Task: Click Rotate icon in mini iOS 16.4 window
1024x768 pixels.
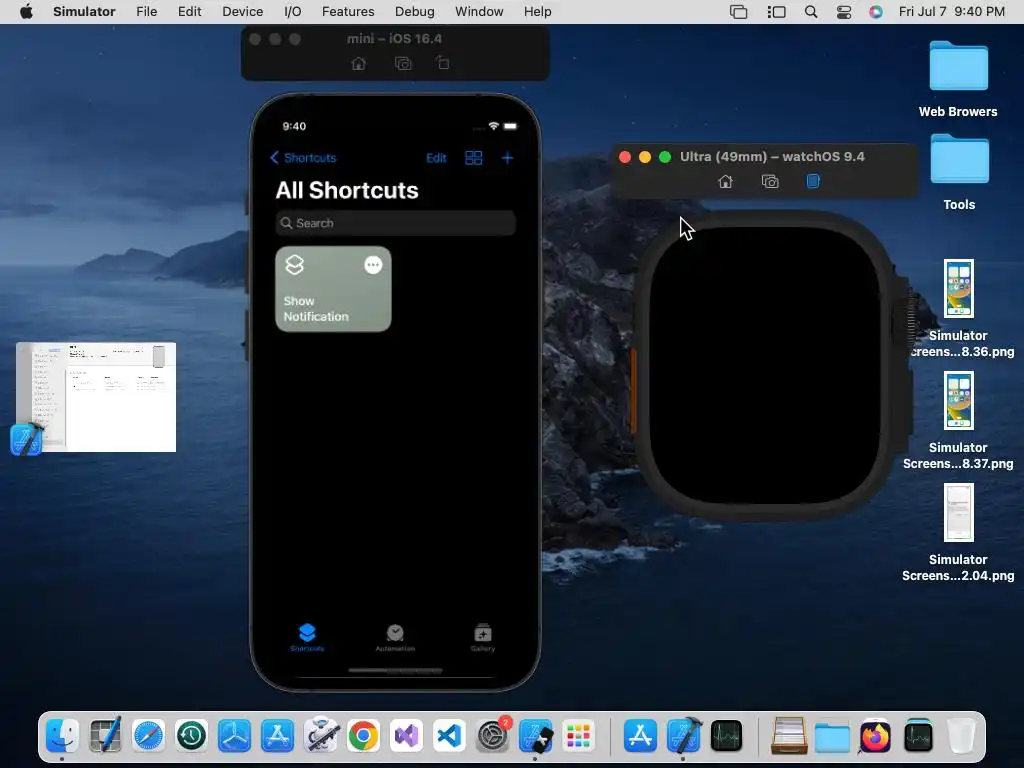Action: click(443, 63)
